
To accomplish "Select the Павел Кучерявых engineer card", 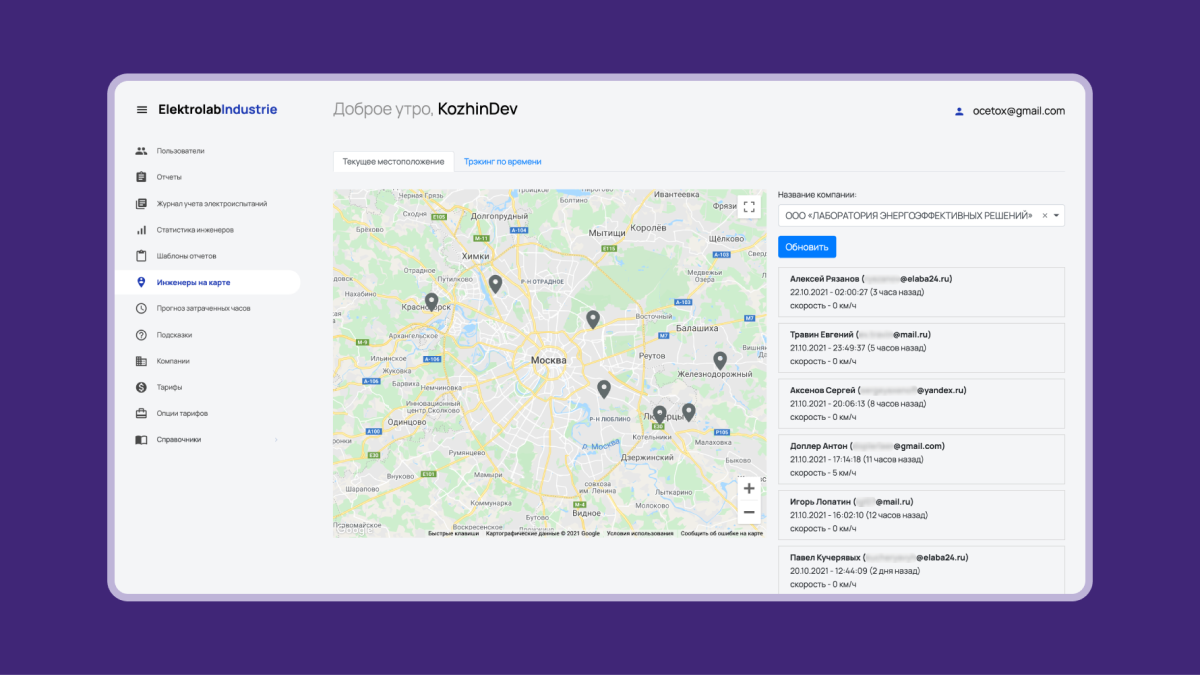I will (x=921, y=570).
